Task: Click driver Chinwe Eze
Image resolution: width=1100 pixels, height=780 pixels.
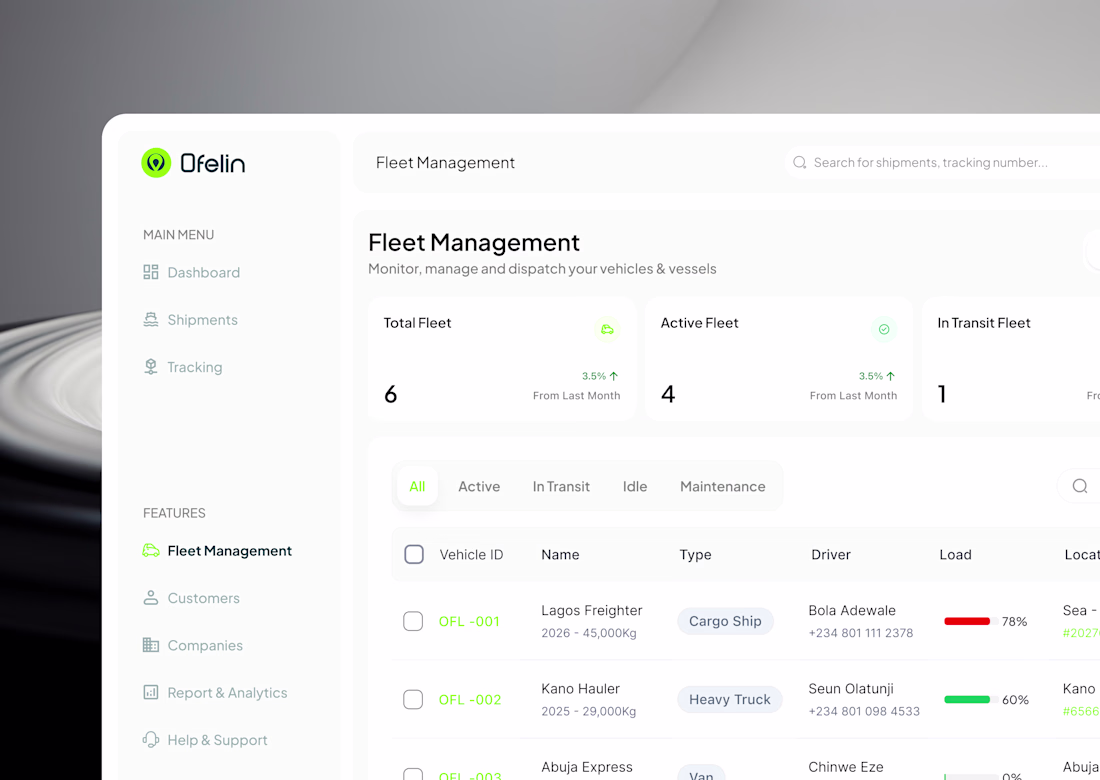Action: click(846, 767)
